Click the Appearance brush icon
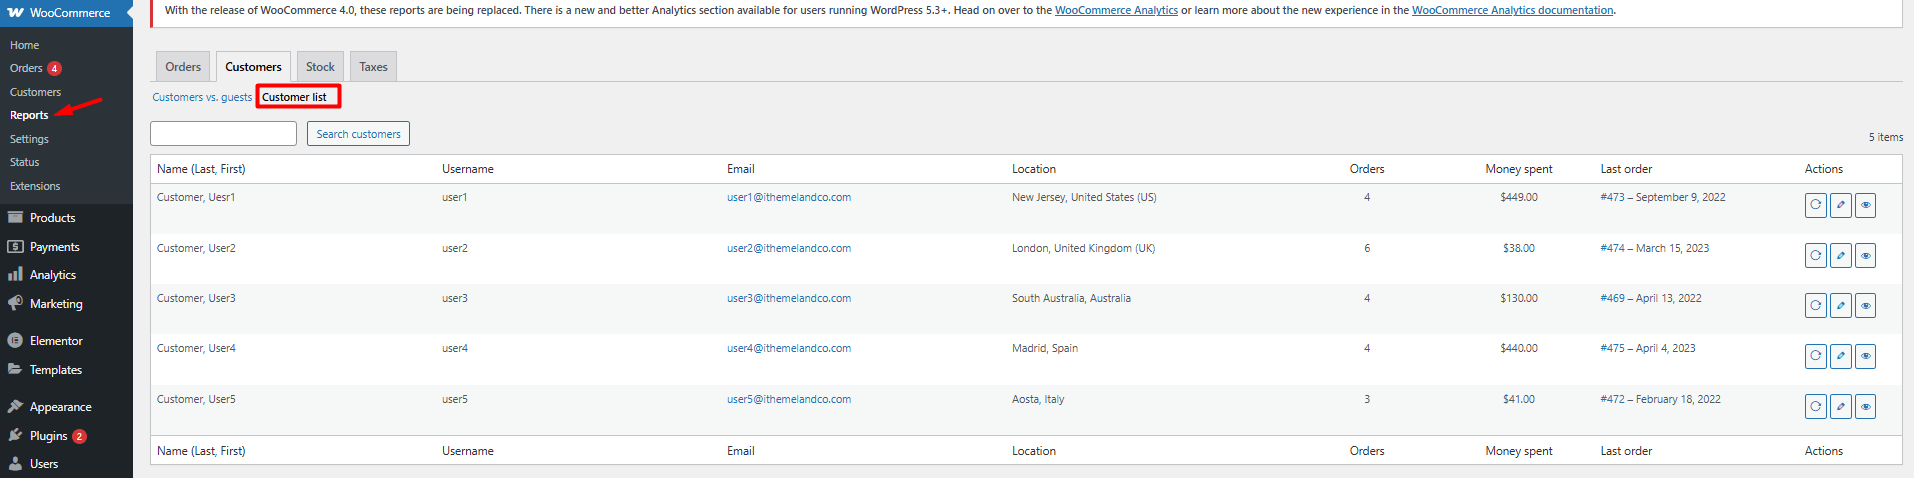 click(x=15, y=406)
